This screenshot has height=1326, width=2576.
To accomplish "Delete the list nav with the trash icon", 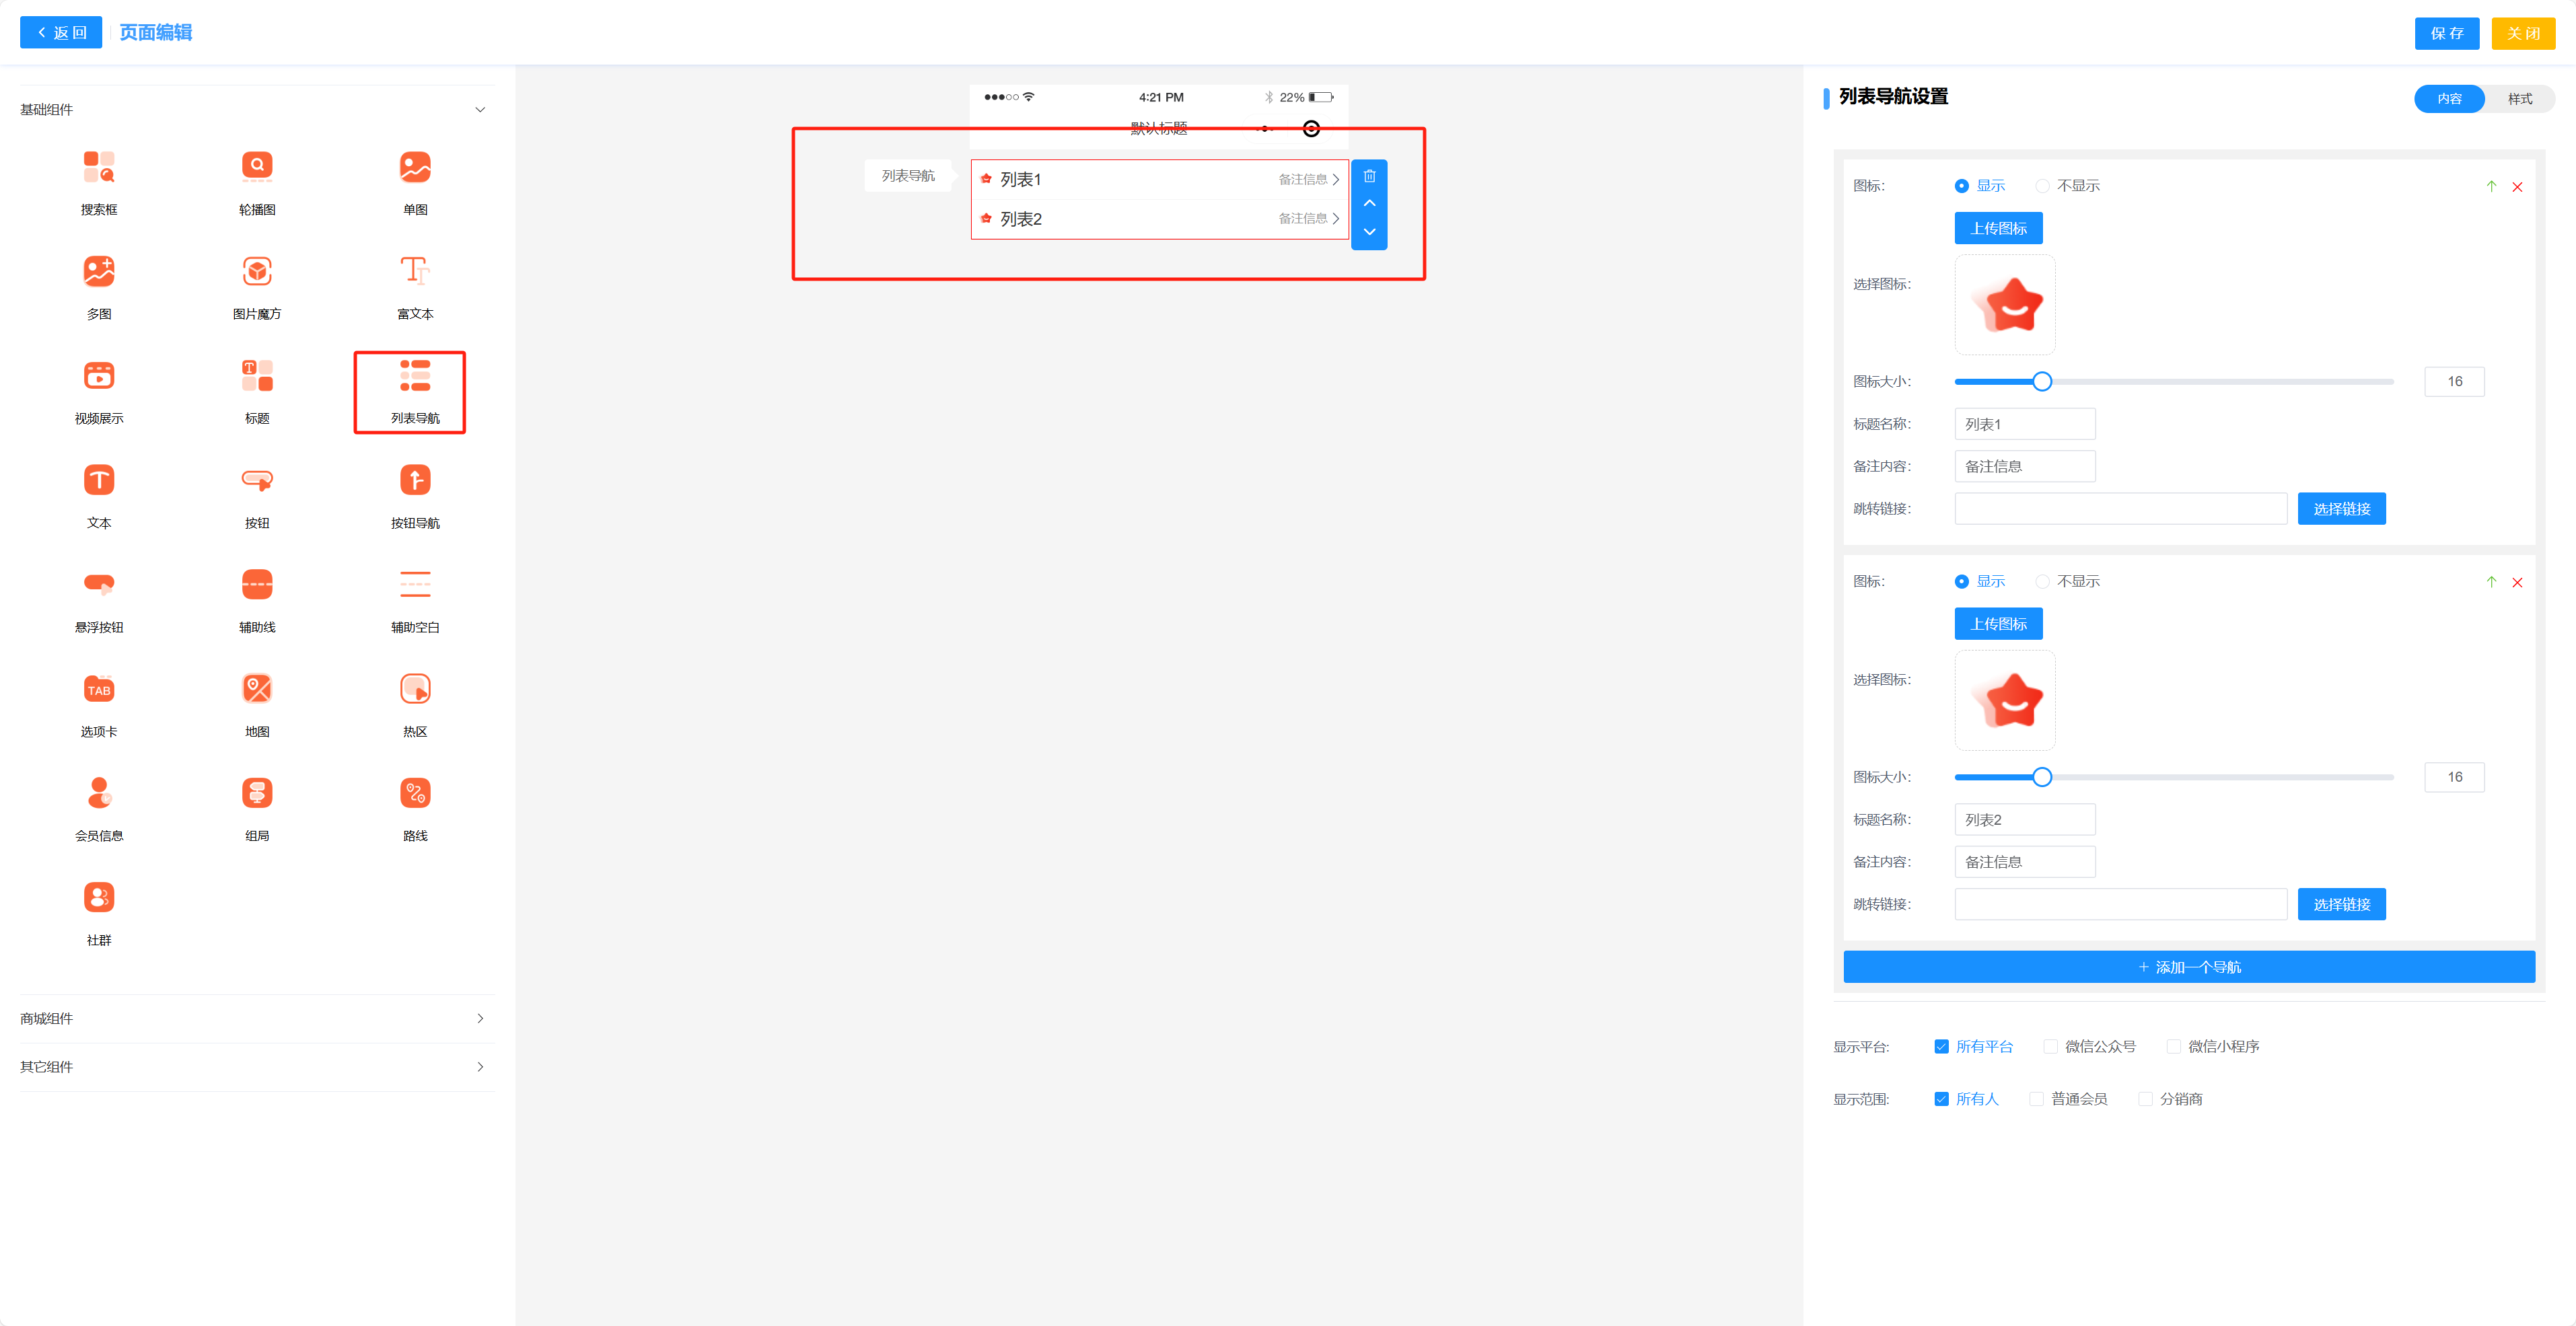I will (1369, 176).
